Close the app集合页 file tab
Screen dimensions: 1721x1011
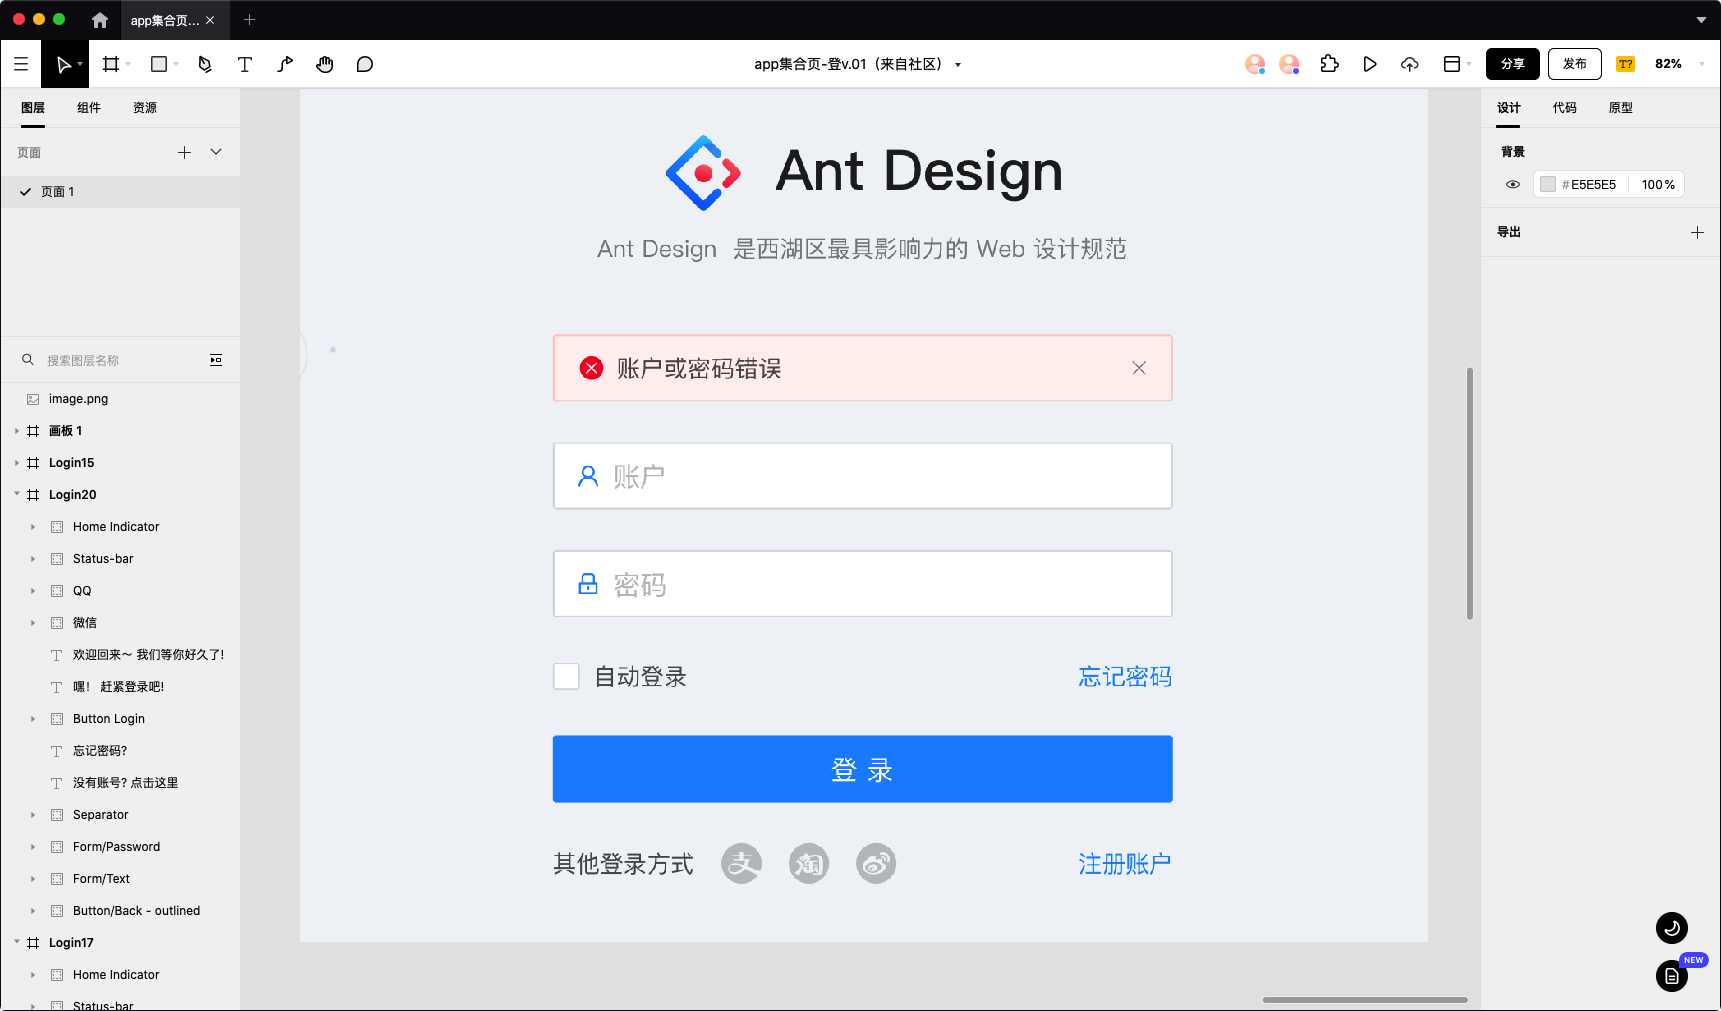click(210, 20)
